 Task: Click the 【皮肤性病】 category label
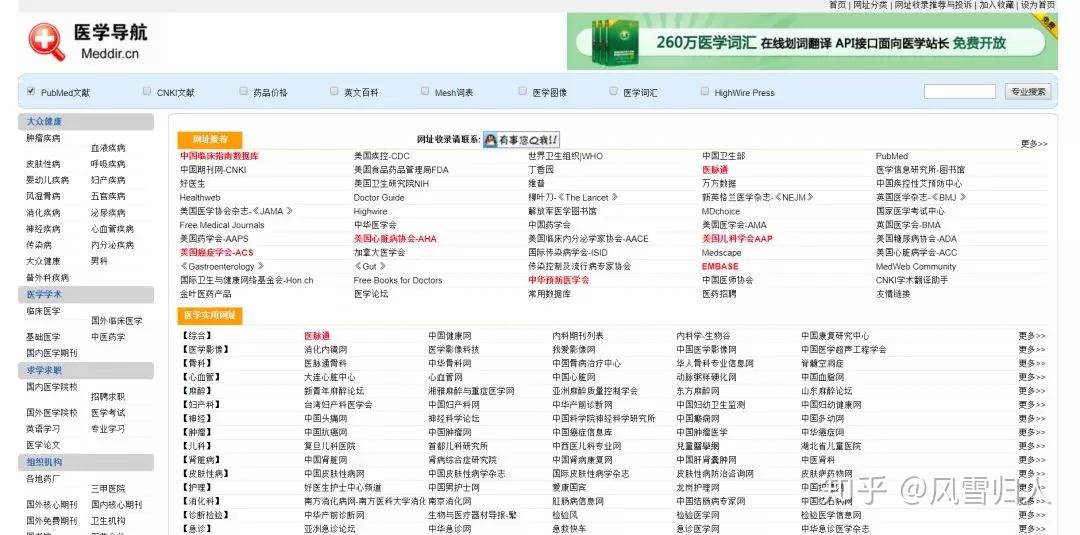[x=205, y=474]
